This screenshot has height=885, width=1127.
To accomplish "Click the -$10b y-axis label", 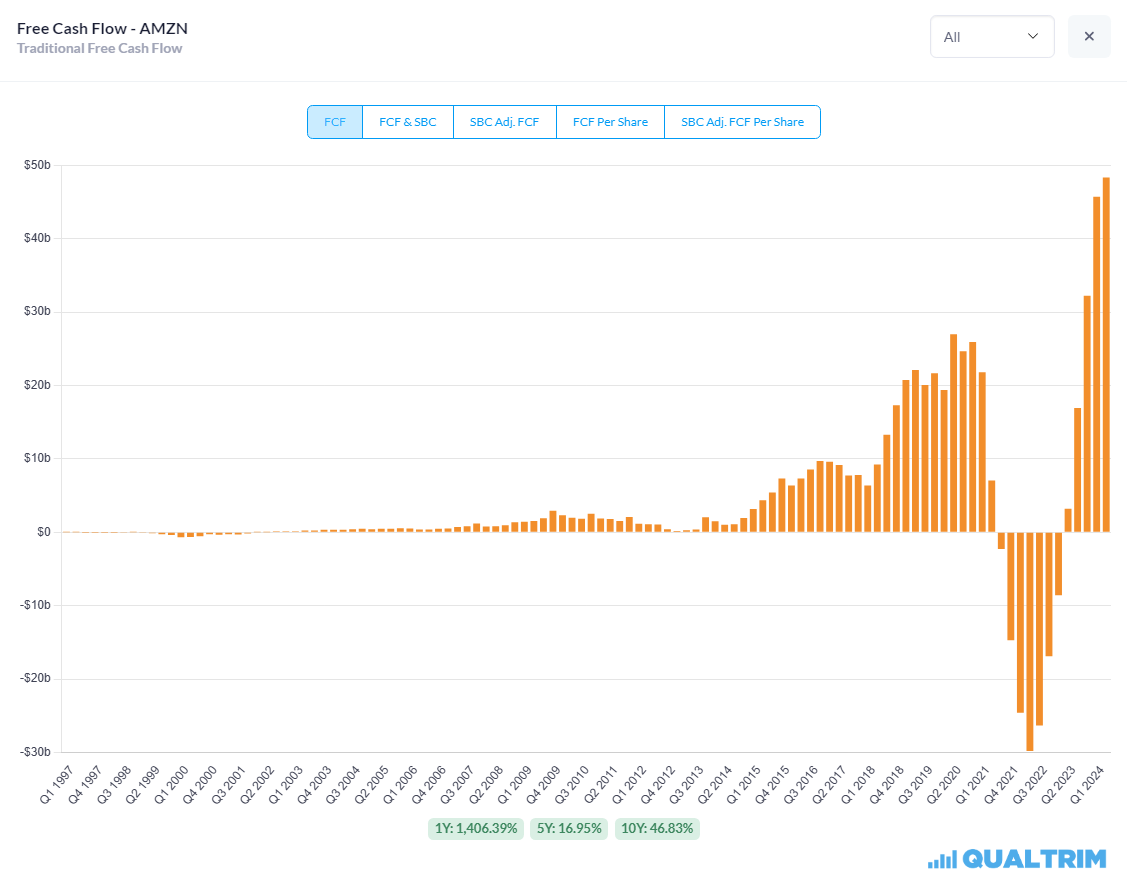I will coord(35,605).
